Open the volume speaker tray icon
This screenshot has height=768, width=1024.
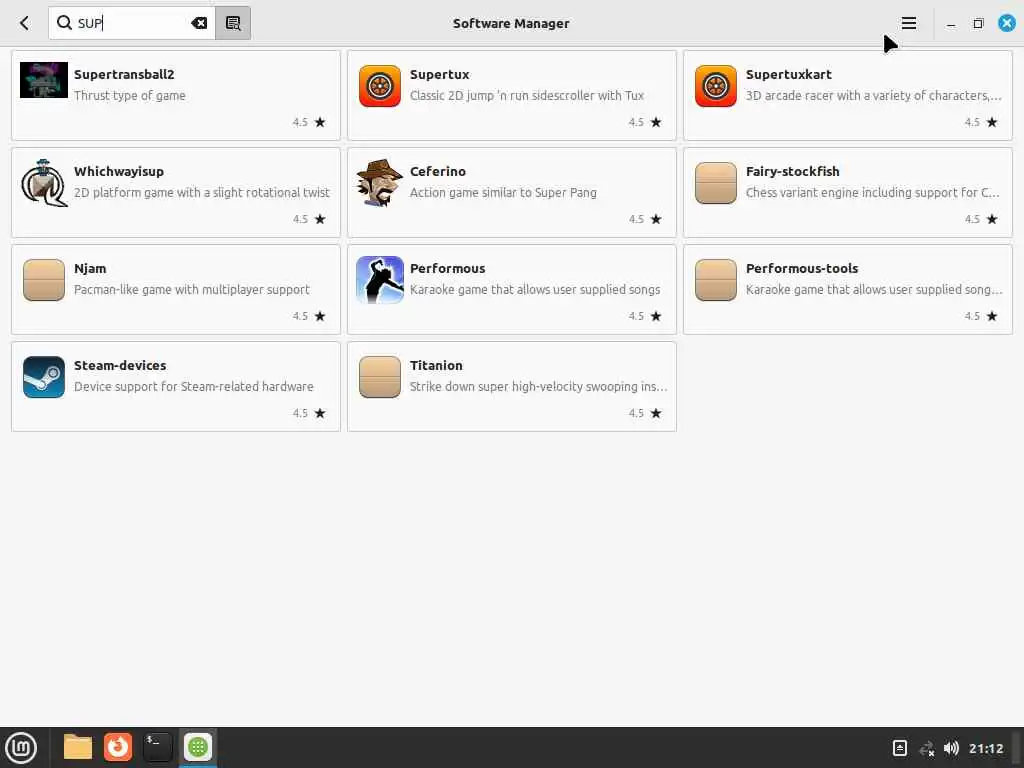(x=952, y=748)
